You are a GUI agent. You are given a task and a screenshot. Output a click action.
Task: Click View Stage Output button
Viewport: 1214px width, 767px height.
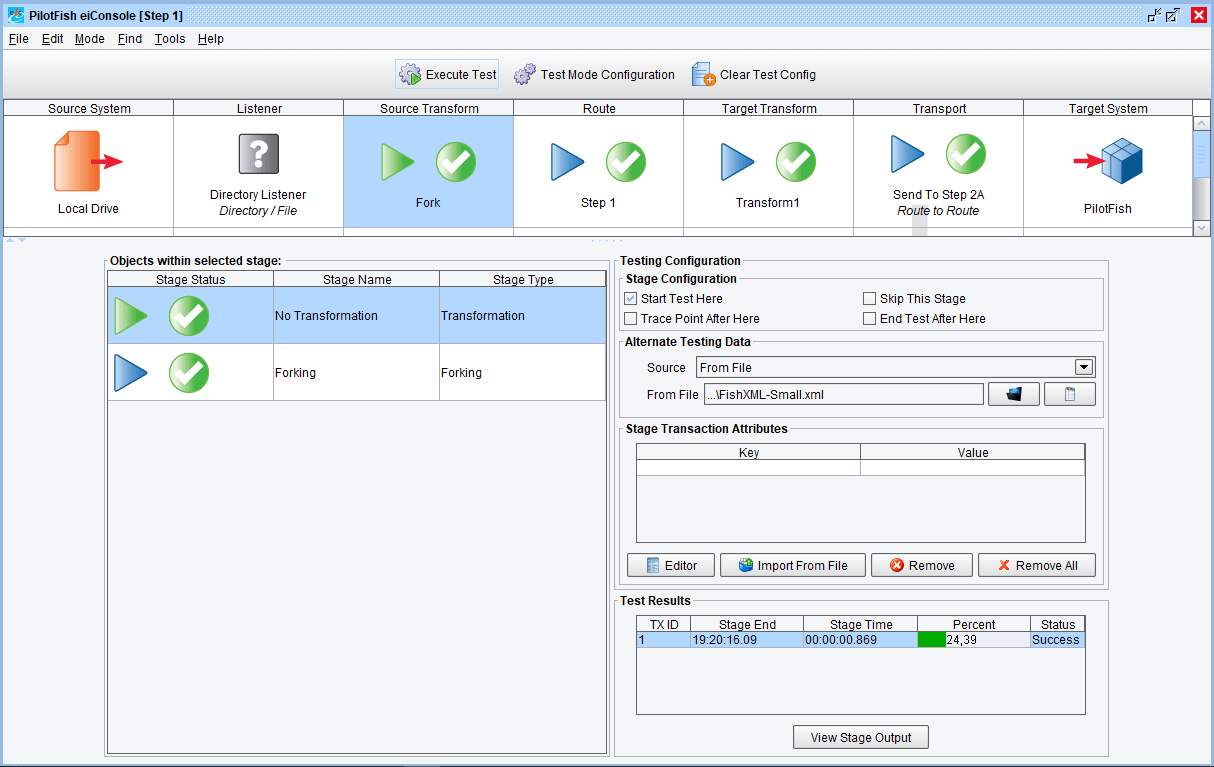[x=861, y=738]
